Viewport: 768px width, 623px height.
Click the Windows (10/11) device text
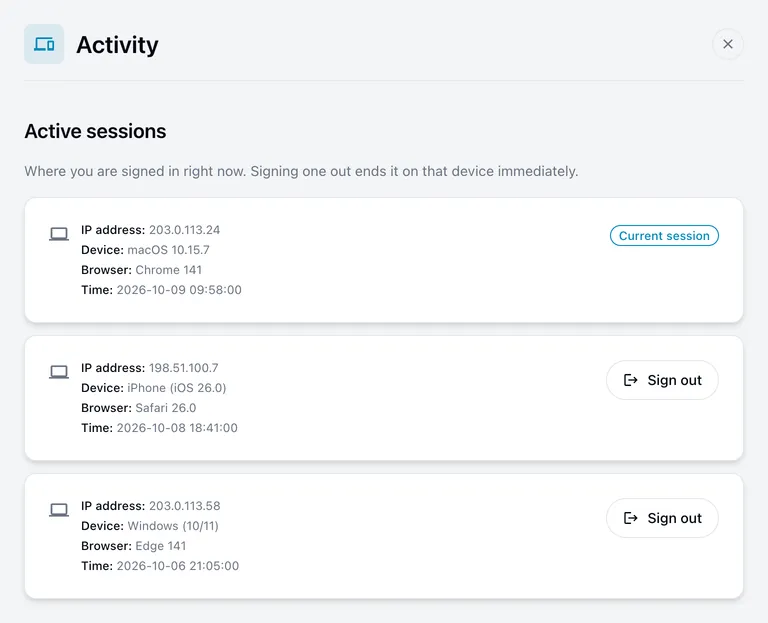point(173,526)
